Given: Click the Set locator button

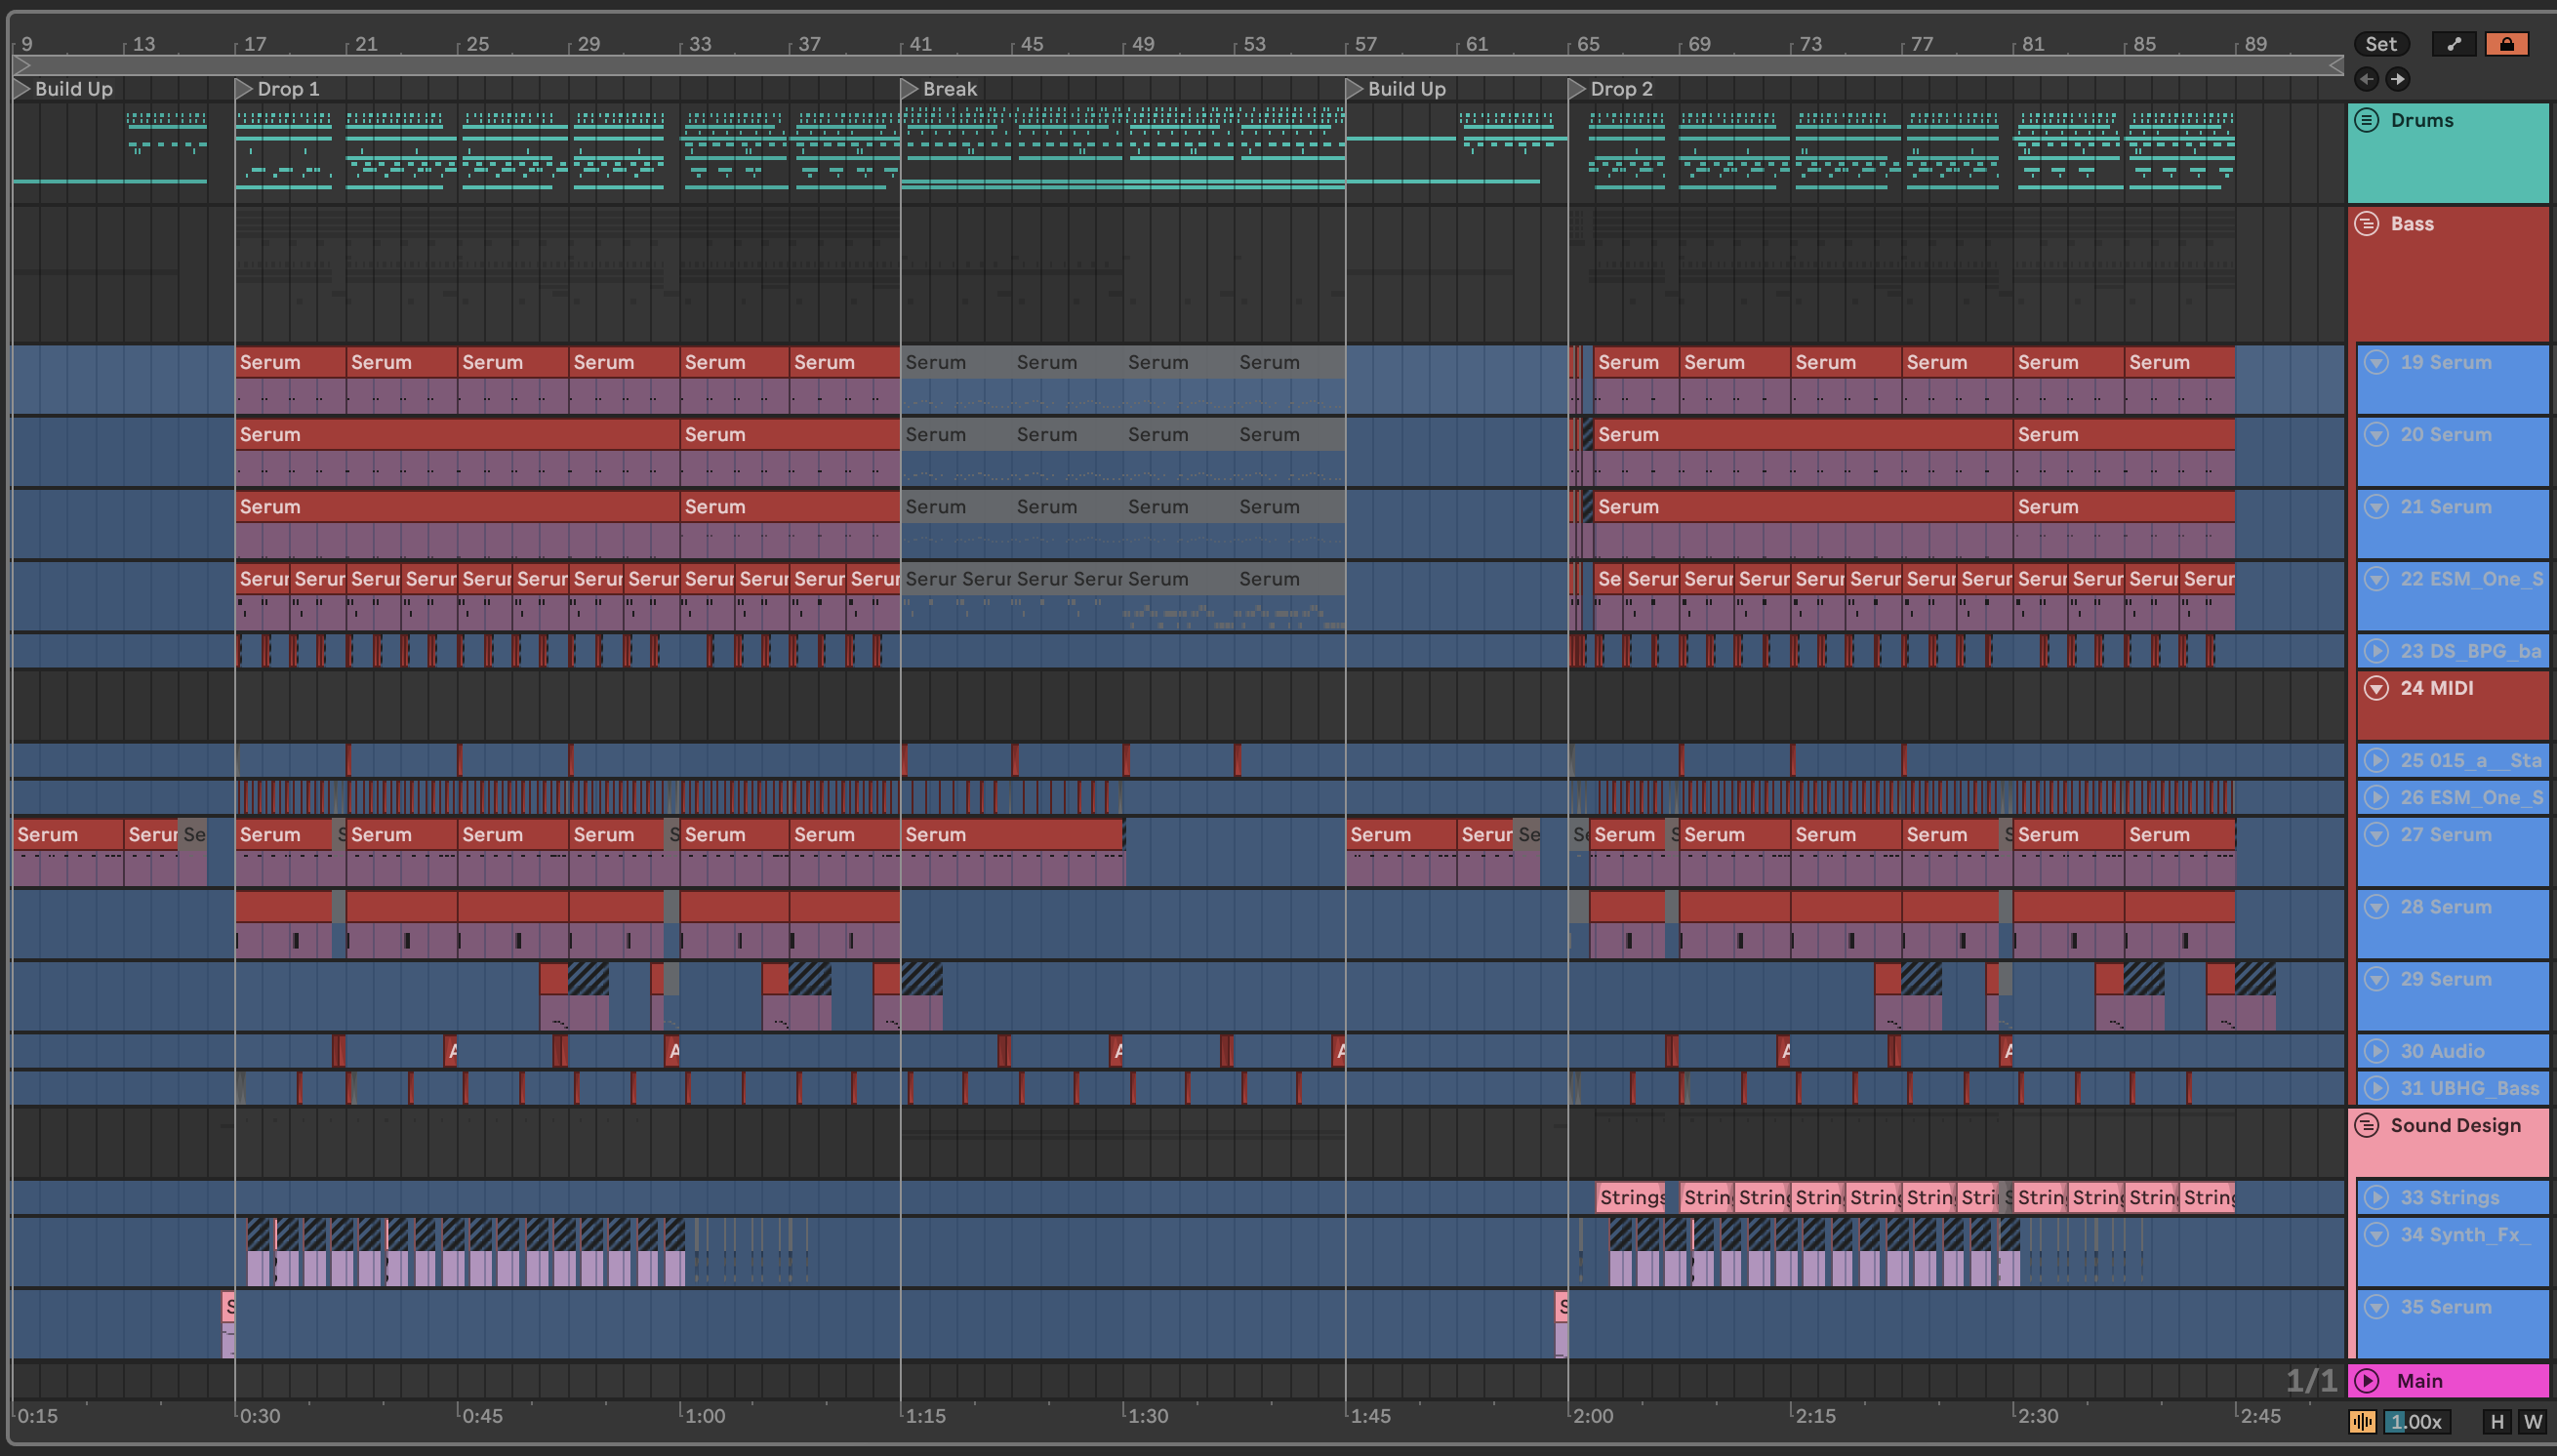Looking at the screenshot, I should [x=2380, y=44].
